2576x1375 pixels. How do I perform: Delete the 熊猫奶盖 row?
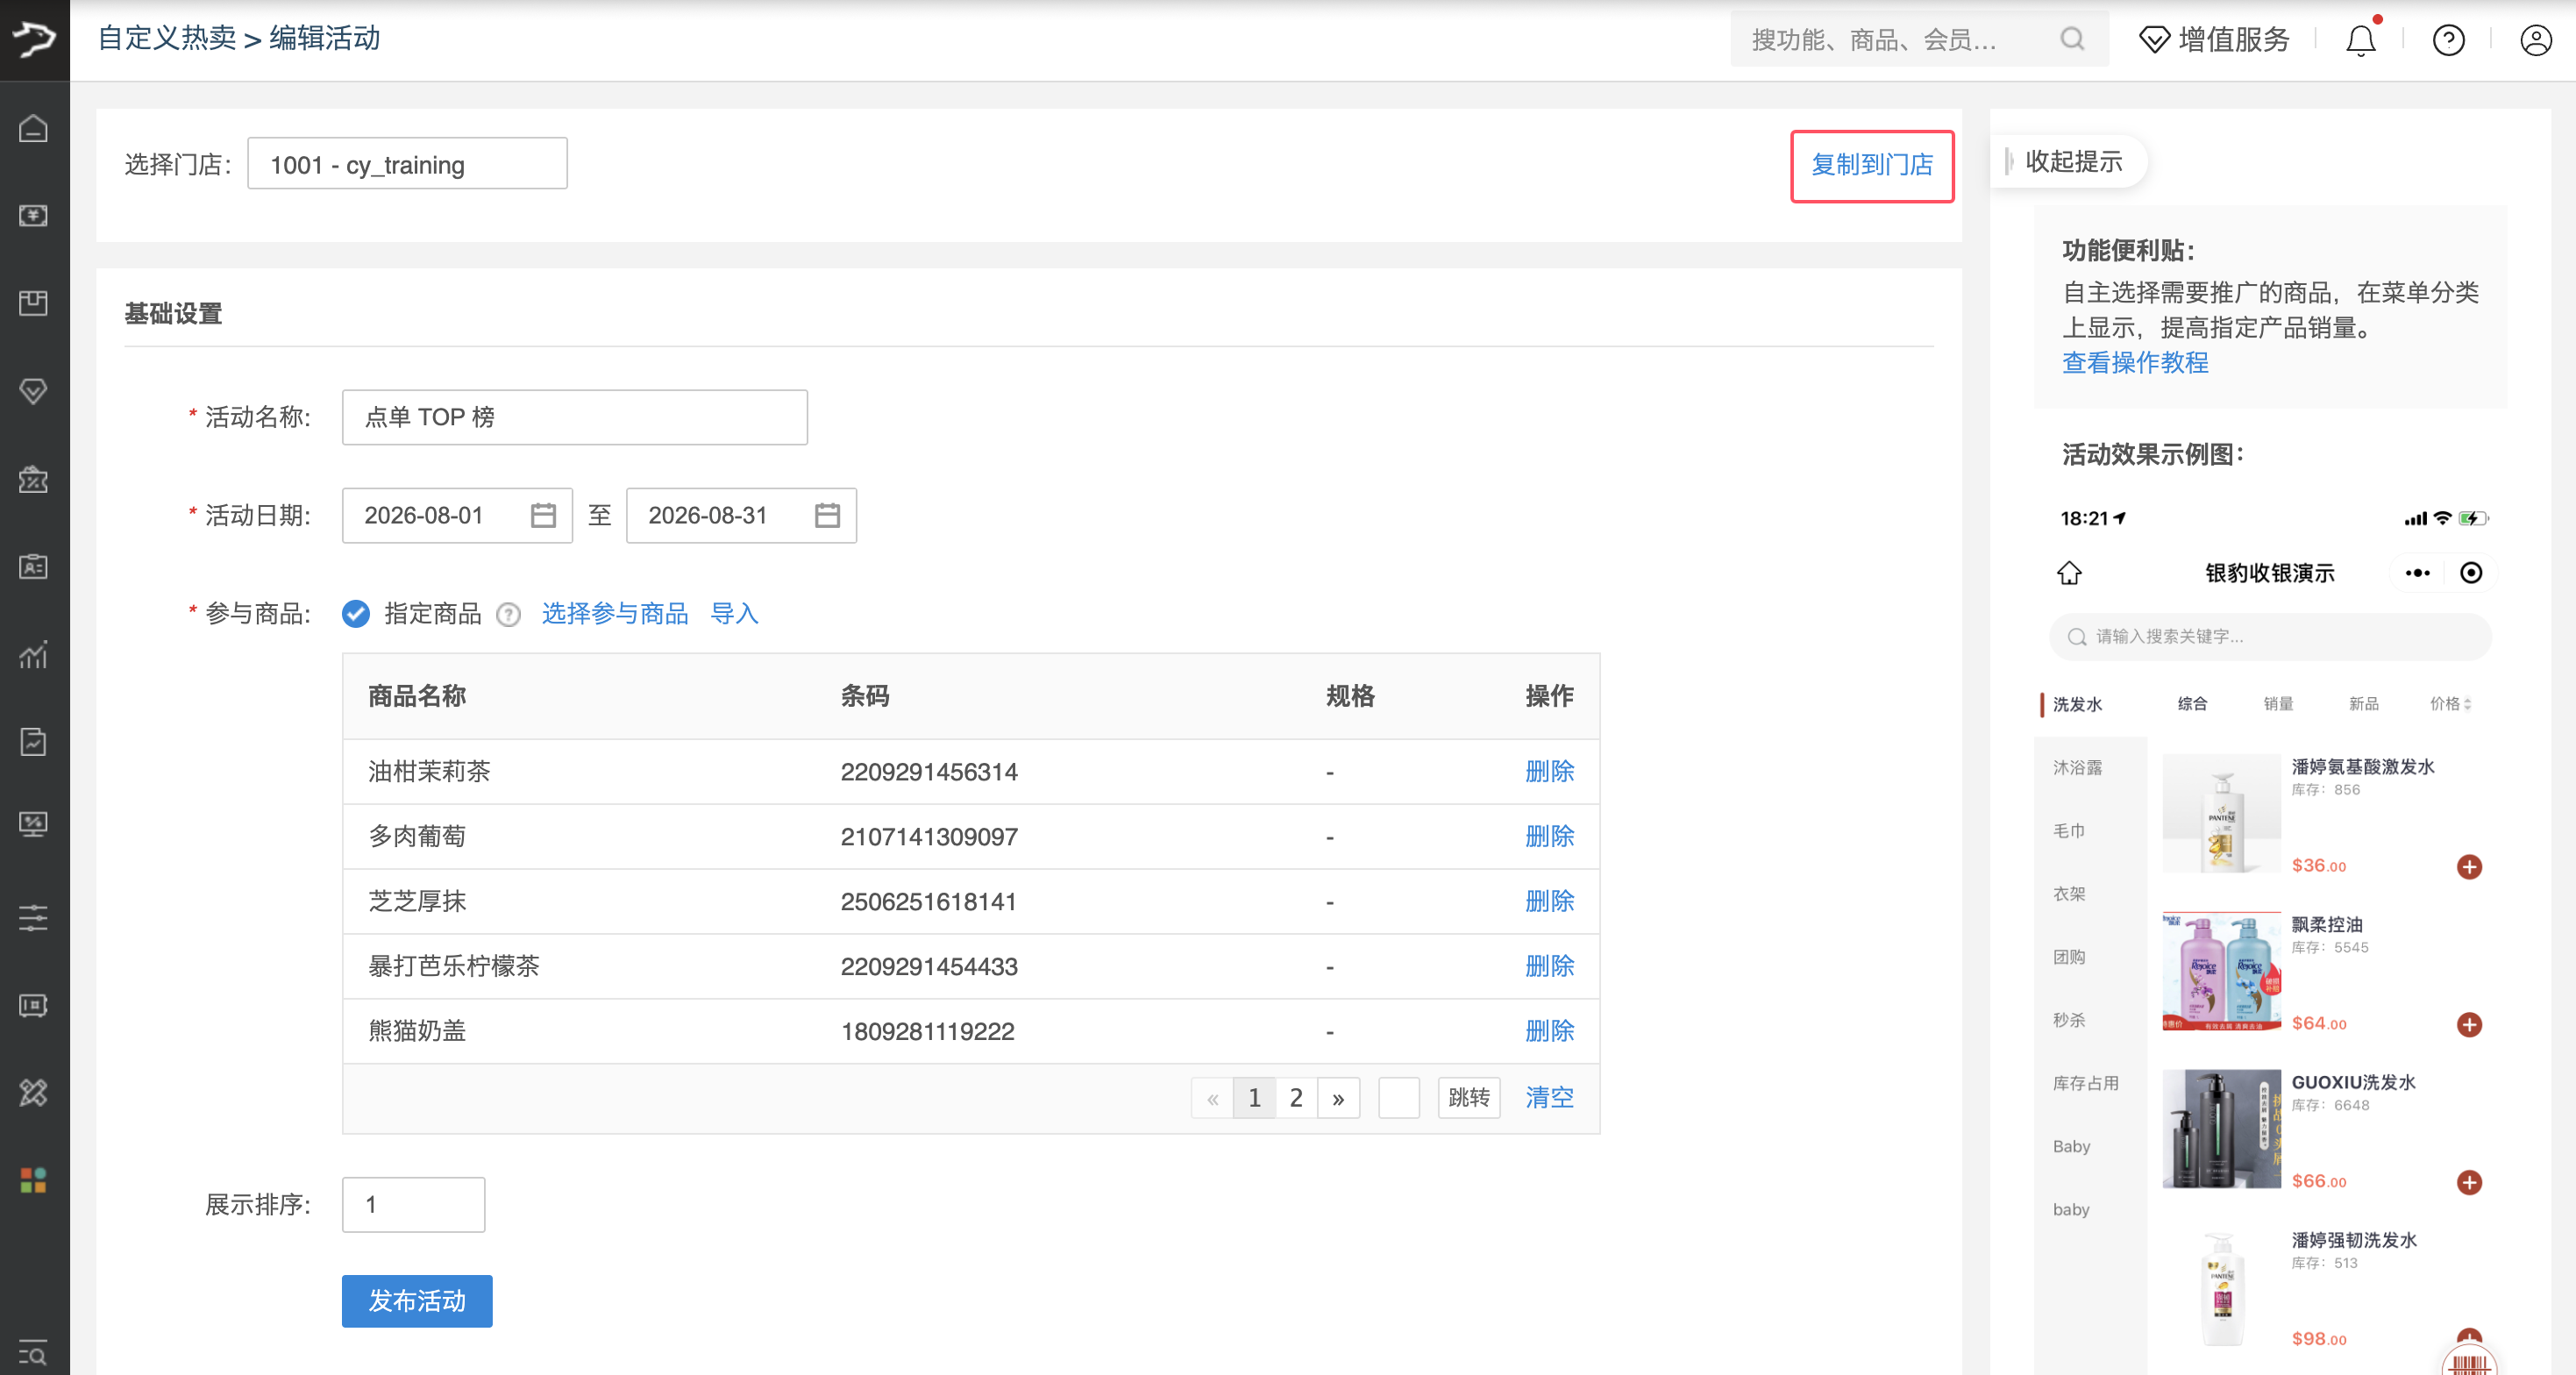(x=1549, y=1032)
